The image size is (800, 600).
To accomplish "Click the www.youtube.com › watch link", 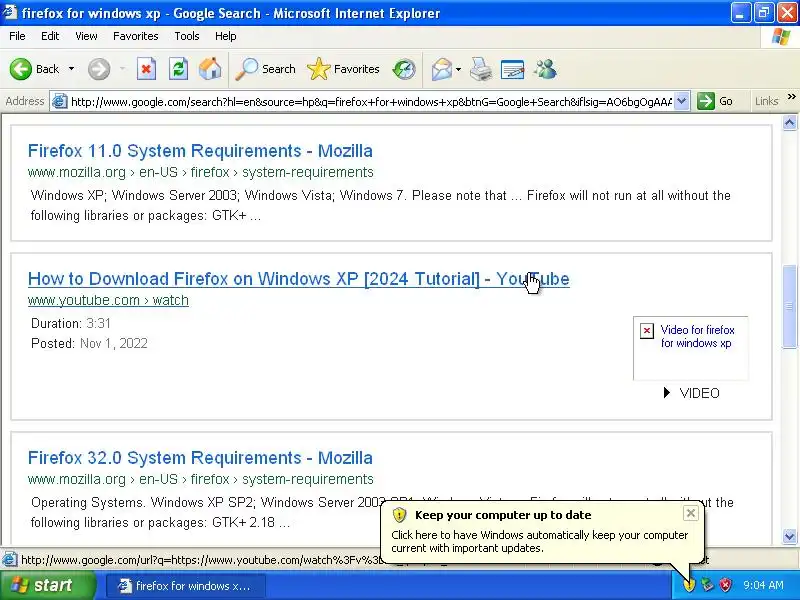I will point(108,301).
